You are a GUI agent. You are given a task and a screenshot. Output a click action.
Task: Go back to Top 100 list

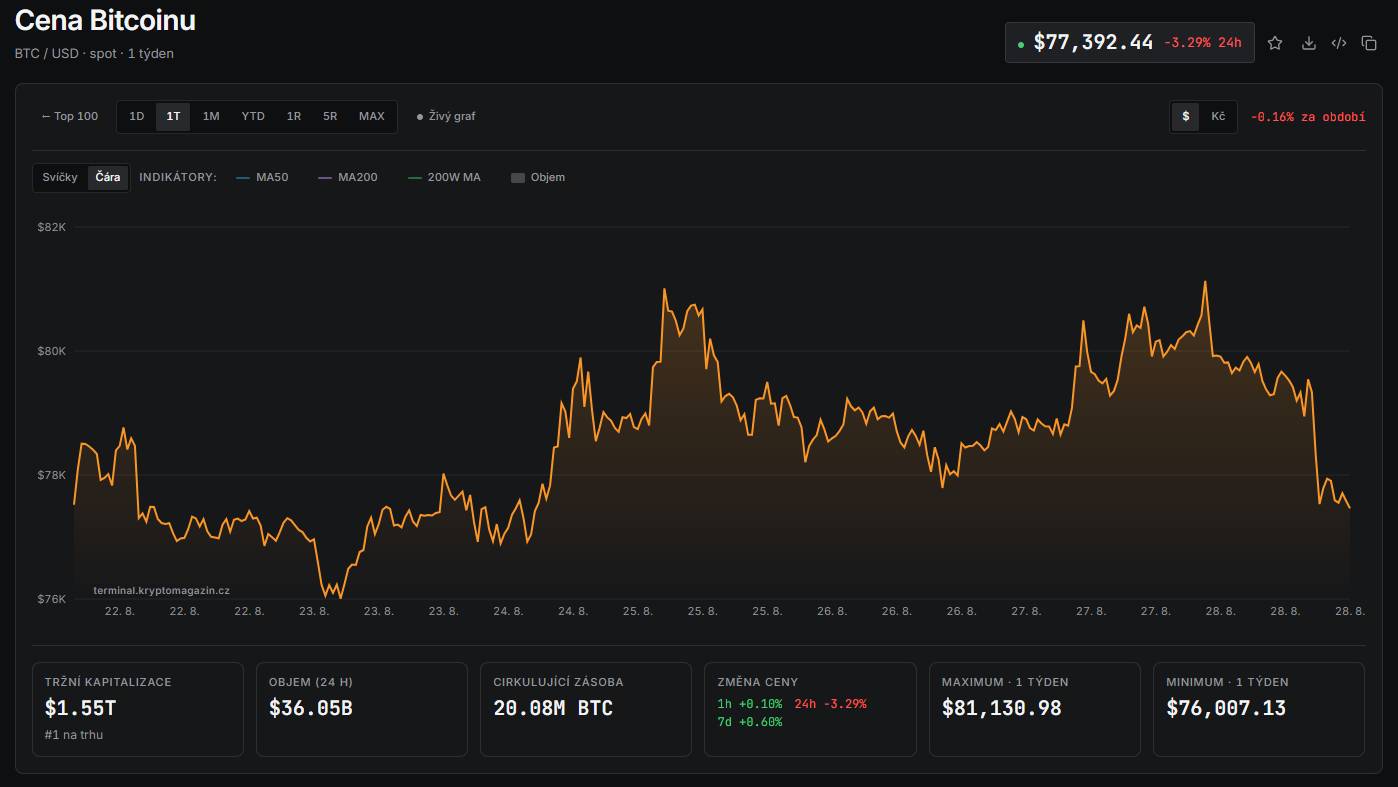70,116
